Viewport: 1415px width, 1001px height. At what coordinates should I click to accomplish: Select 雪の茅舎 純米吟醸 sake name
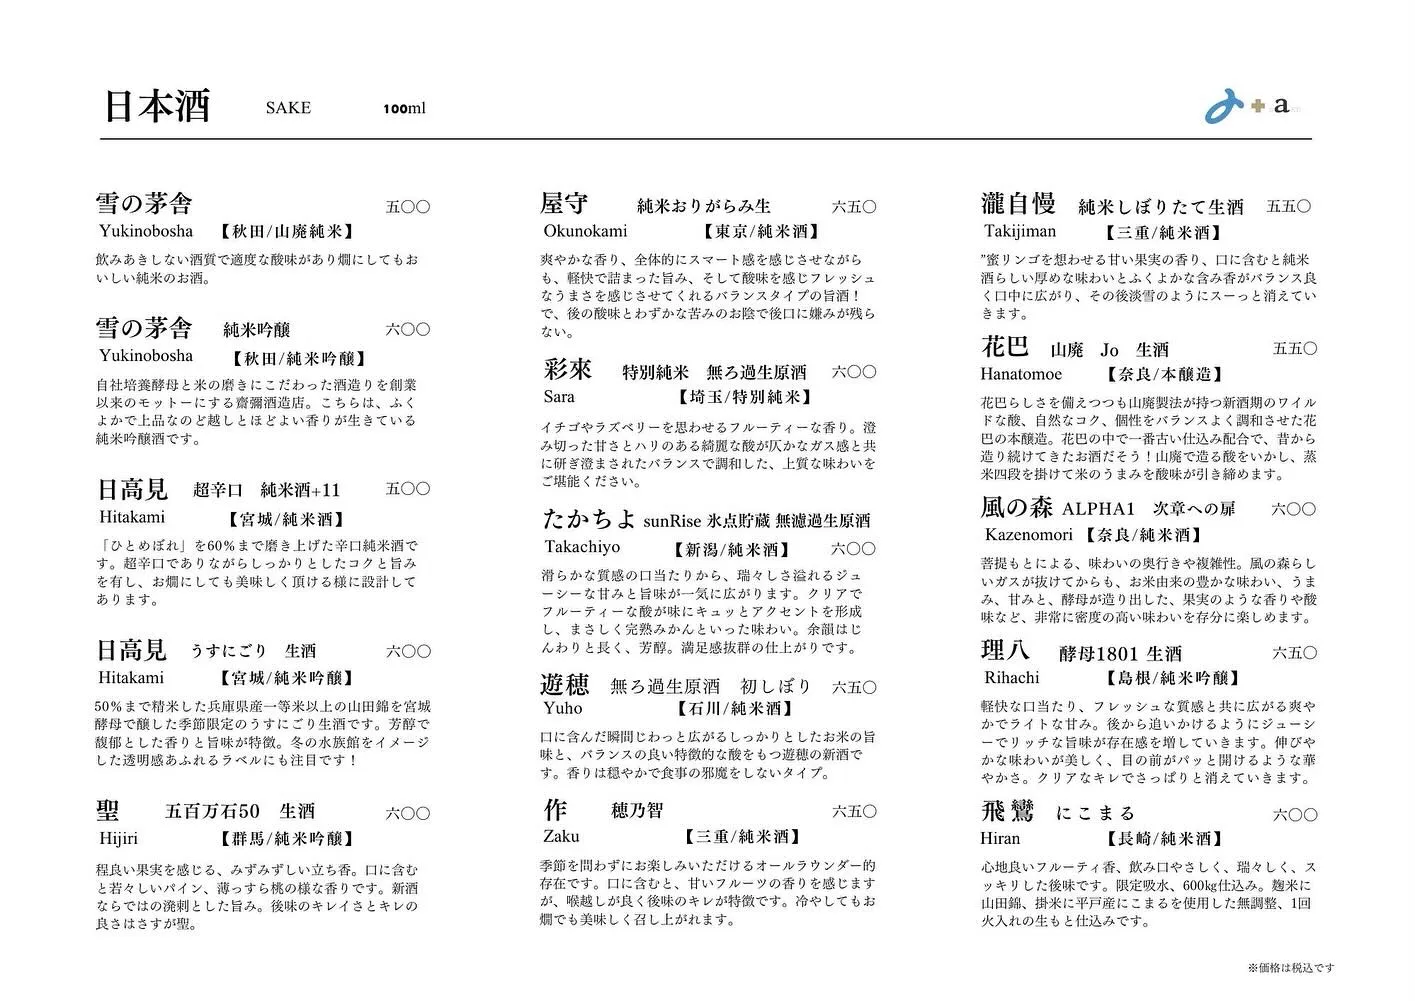193,328
